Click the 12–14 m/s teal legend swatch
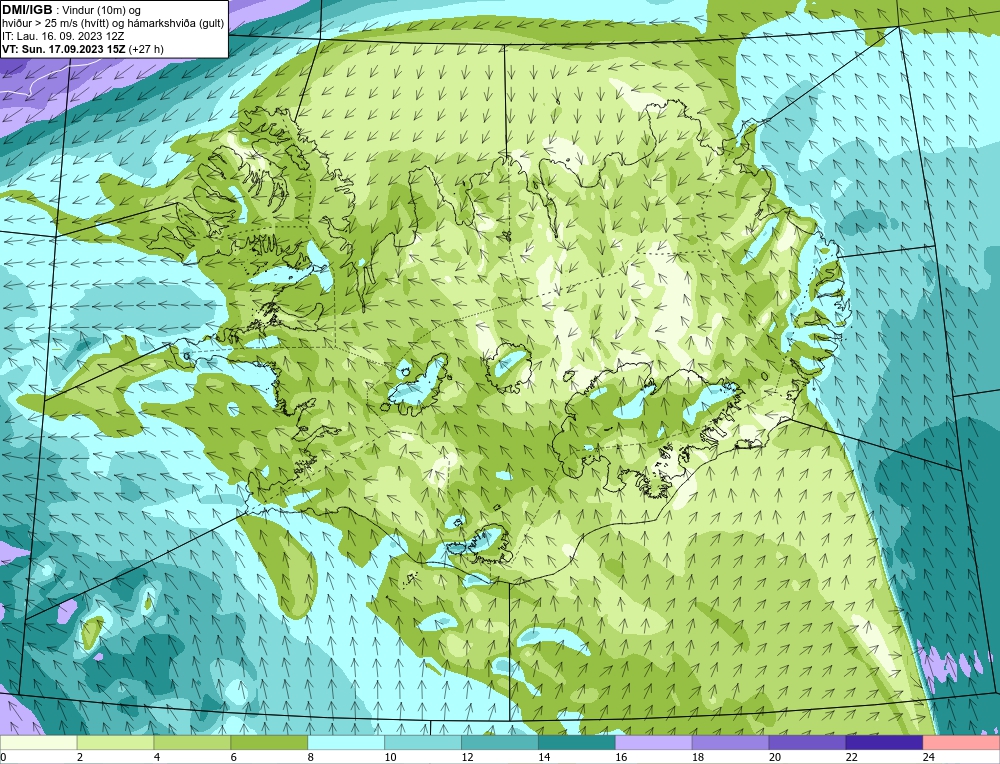1000x764 pixels. pyautogui.click(x=500, y=743)
